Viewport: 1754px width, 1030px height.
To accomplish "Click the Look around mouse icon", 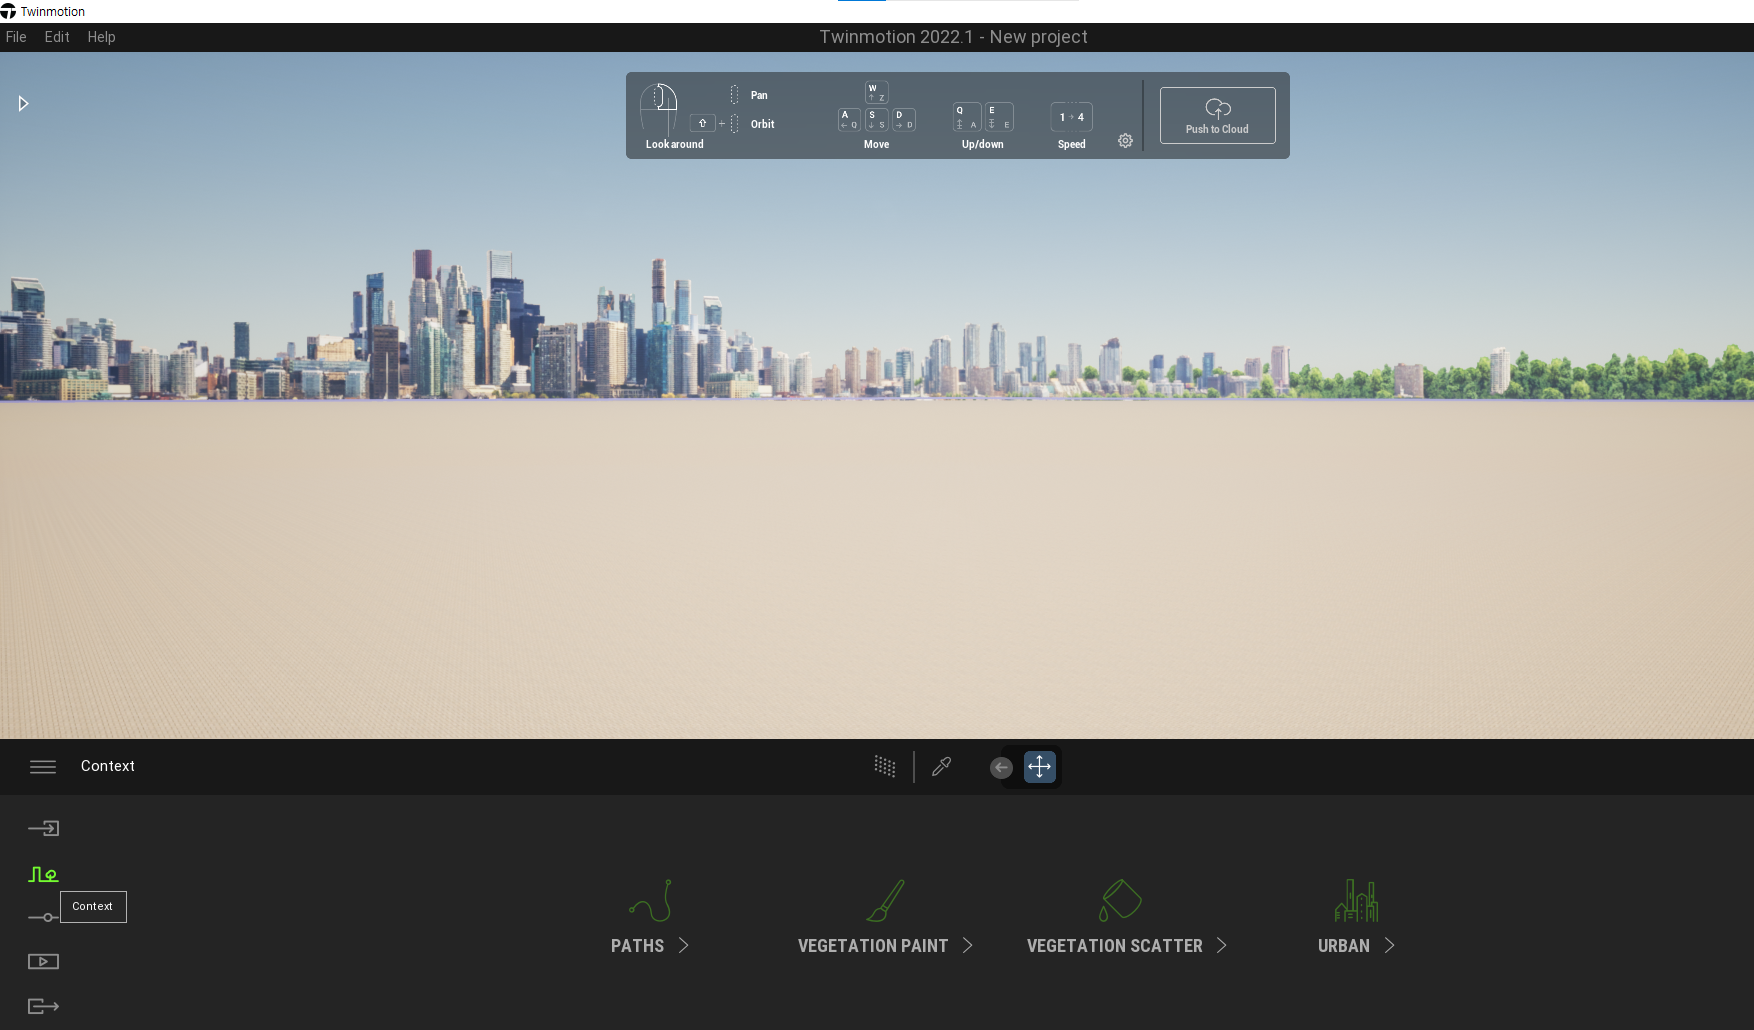I will (658, 109).
